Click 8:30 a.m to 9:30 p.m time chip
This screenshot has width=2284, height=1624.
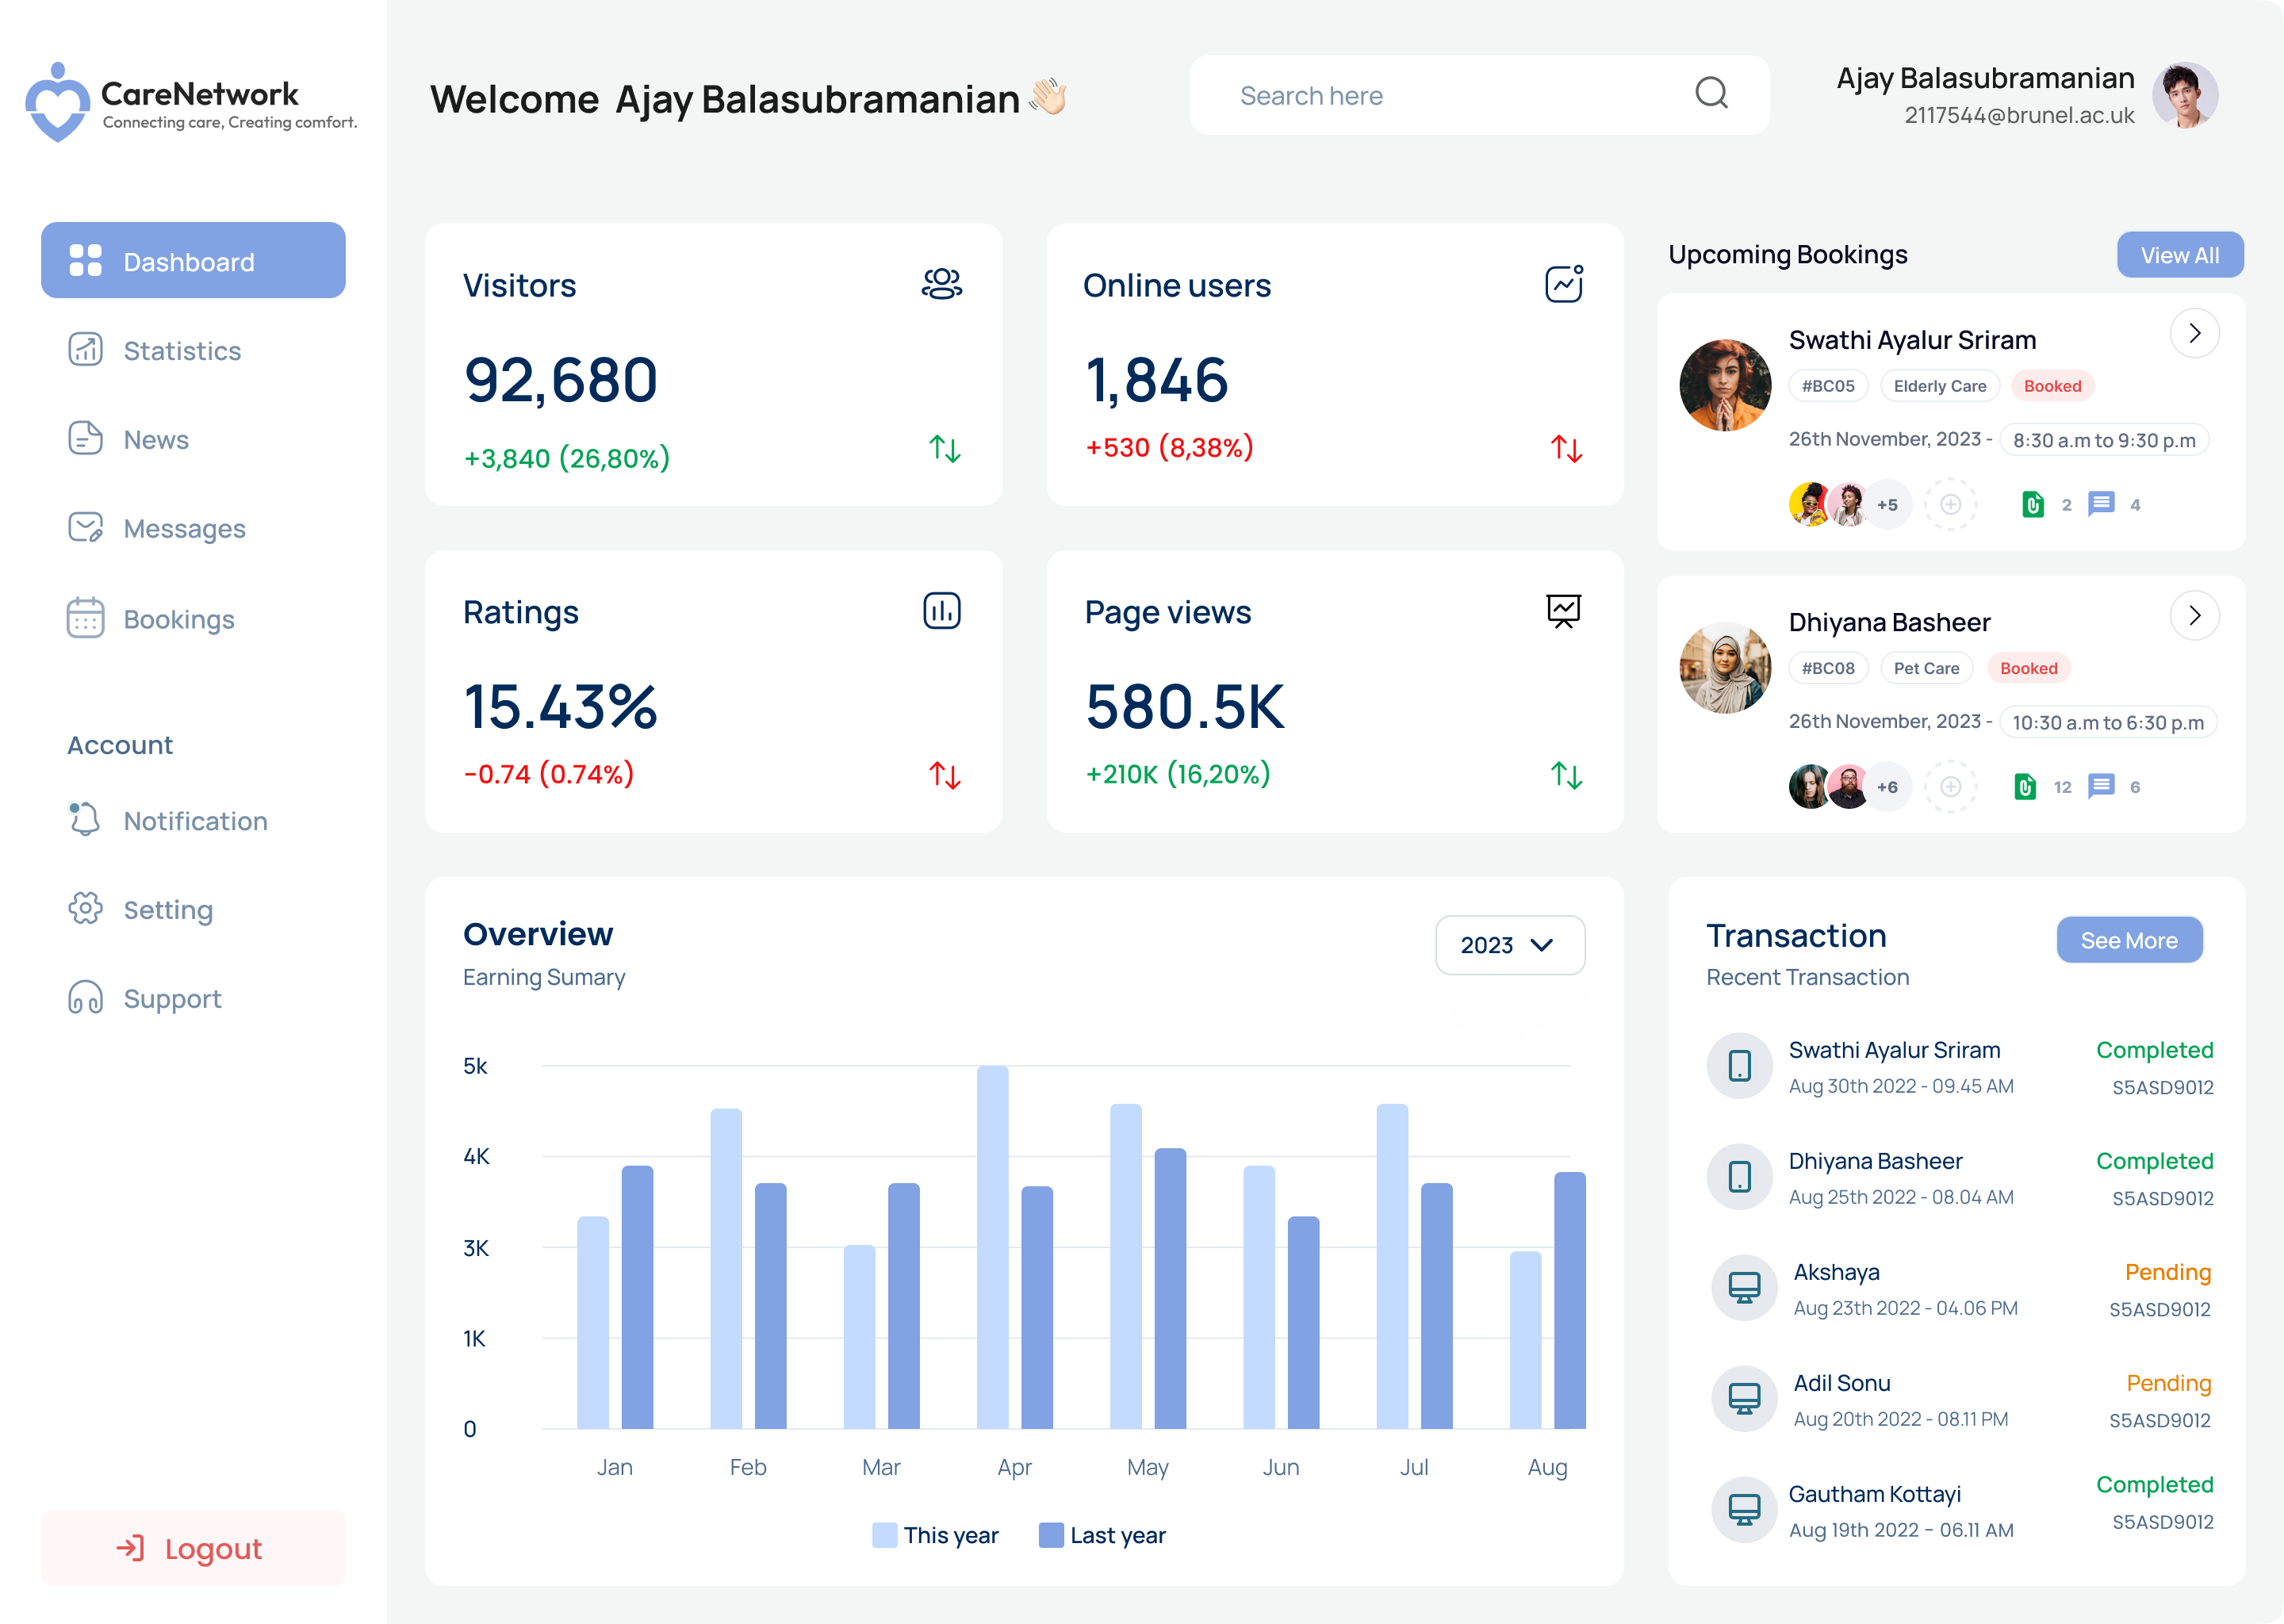[x=2103, y=440]
